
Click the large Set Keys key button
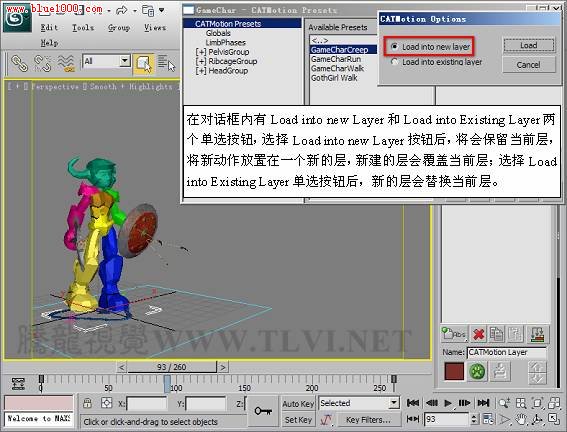coord(263,411)
